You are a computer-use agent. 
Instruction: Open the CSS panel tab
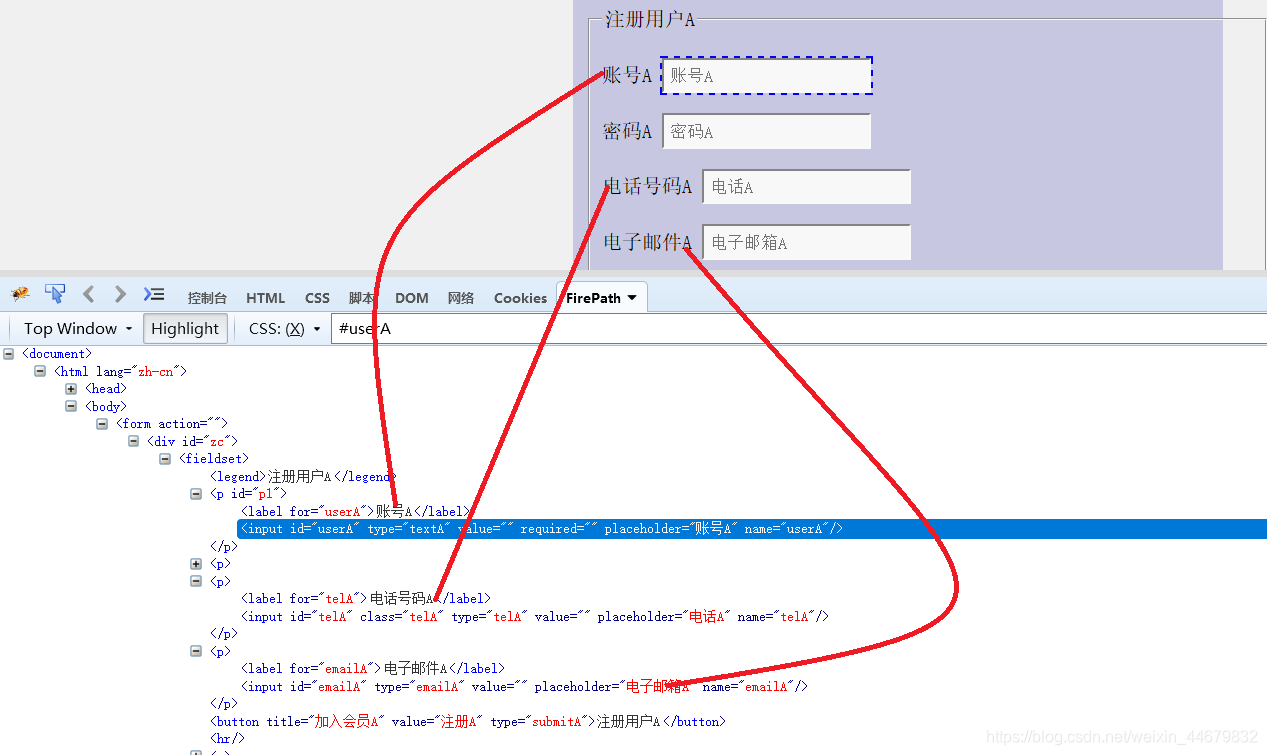(317, 298)
